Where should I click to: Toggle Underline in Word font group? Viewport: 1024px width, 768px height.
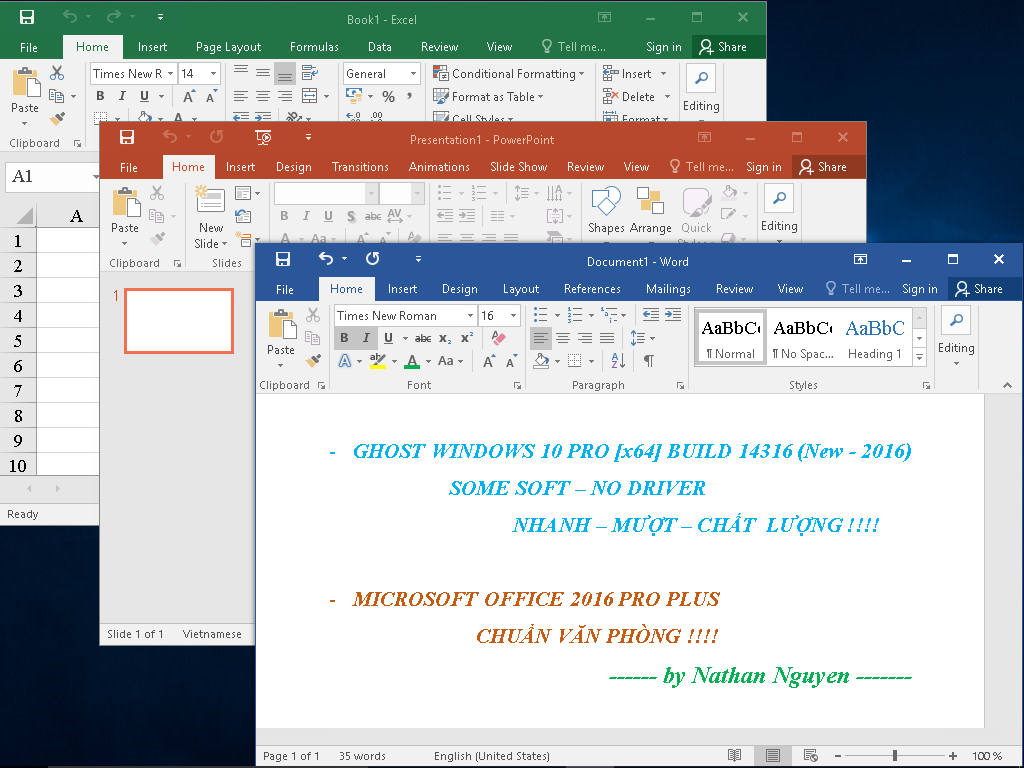[x=388, y=338]
